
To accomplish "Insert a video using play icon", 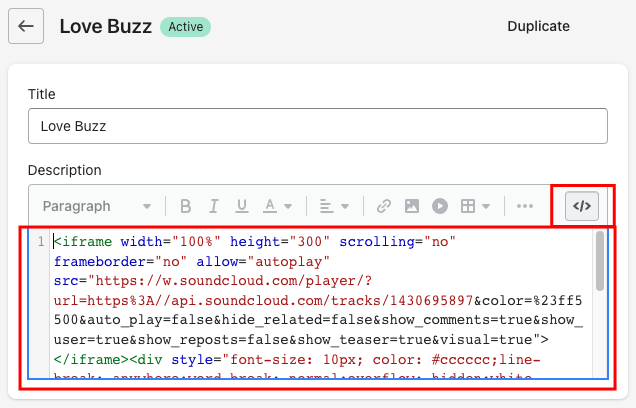I will (x=440, y=206).
